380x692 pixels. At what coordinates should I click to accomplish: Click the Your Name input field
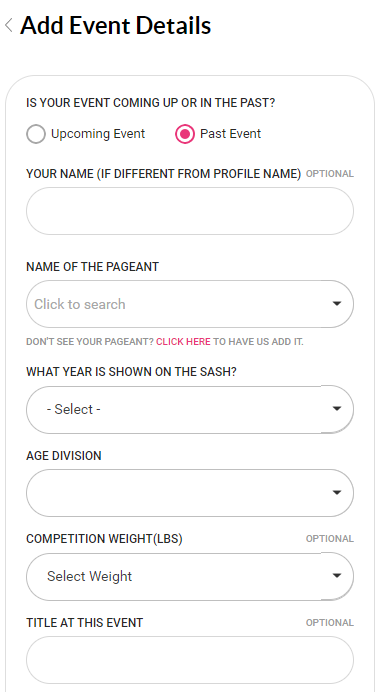pyautogui.click(x=190, y=211)
